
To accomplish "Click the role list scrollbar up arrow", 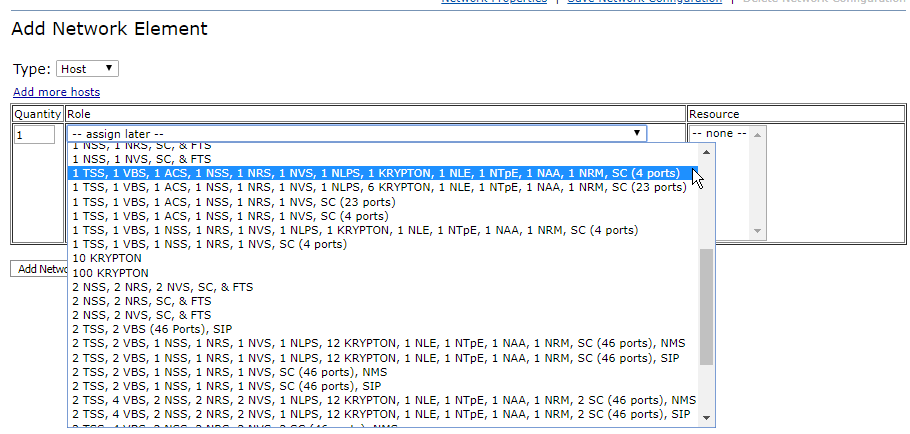I will tap(706, 151).
